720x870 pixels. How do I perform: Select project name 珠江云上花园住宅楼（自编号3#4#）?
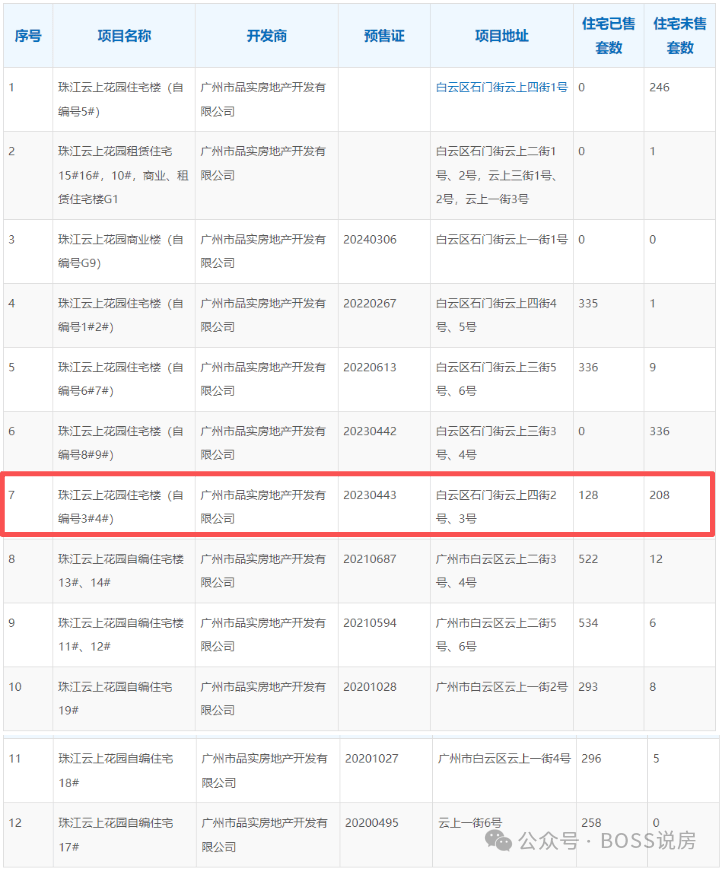120,507
